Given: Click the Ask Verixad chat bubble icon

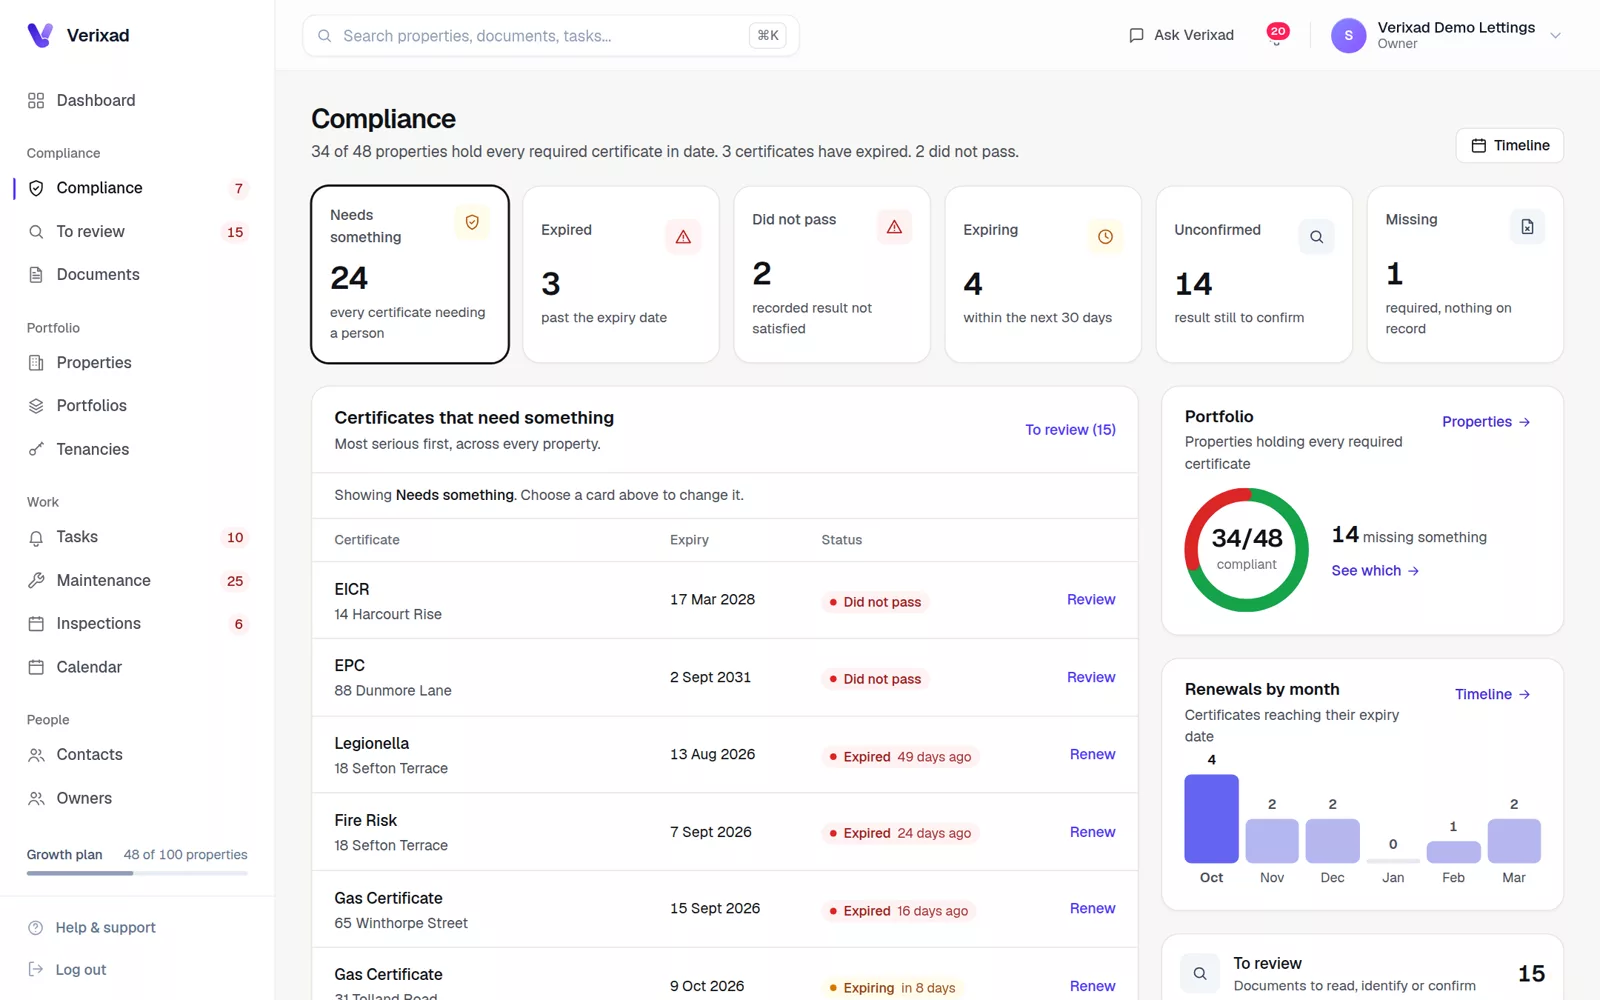Looking at the screenshot, I should [1136, 35].
